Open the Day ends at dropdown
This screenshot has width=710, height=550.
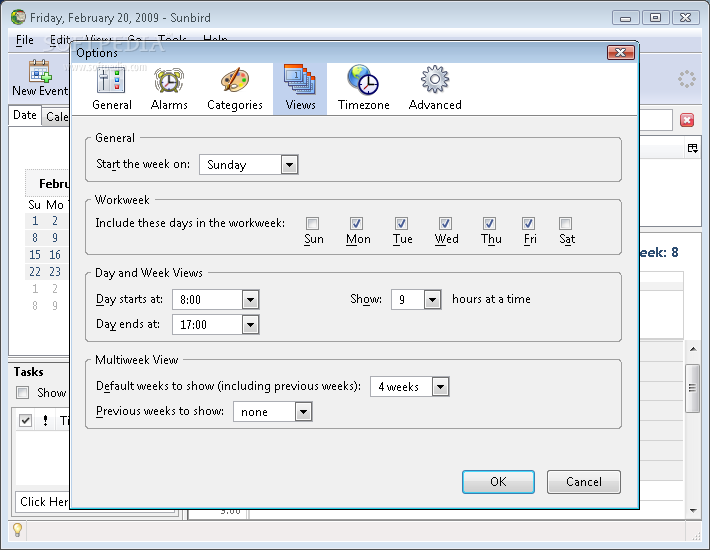(x=216, y=325)
